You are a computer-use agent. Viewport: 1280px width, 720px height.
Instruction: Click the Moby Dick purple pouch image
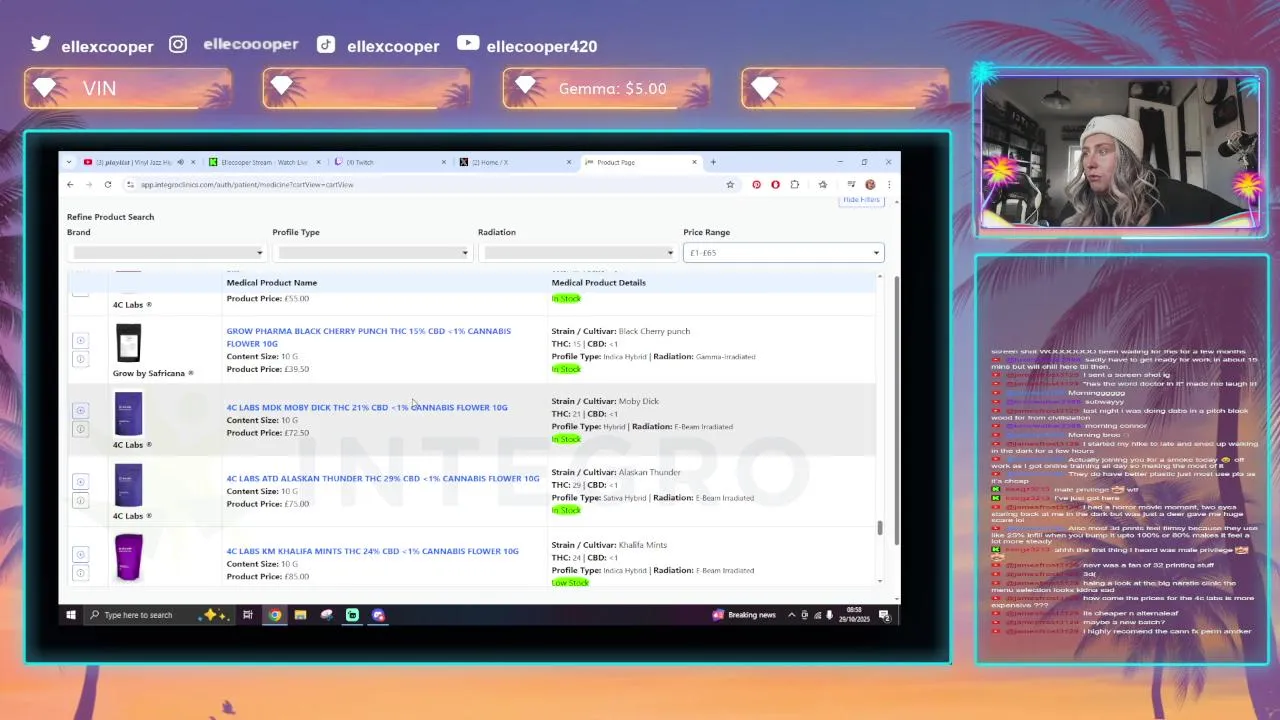[128, 414]
